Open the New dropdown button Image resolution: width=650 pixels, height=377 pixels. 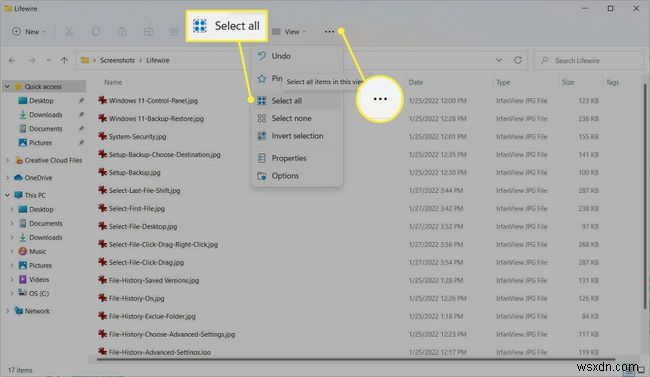pos(29,32)
